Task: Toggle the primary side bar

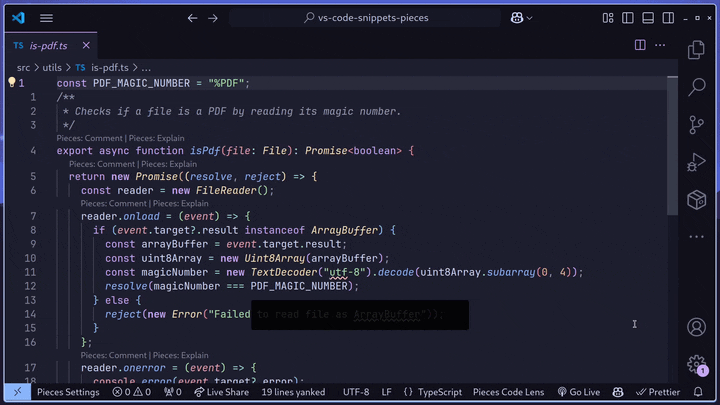Action: pos(628,18)
